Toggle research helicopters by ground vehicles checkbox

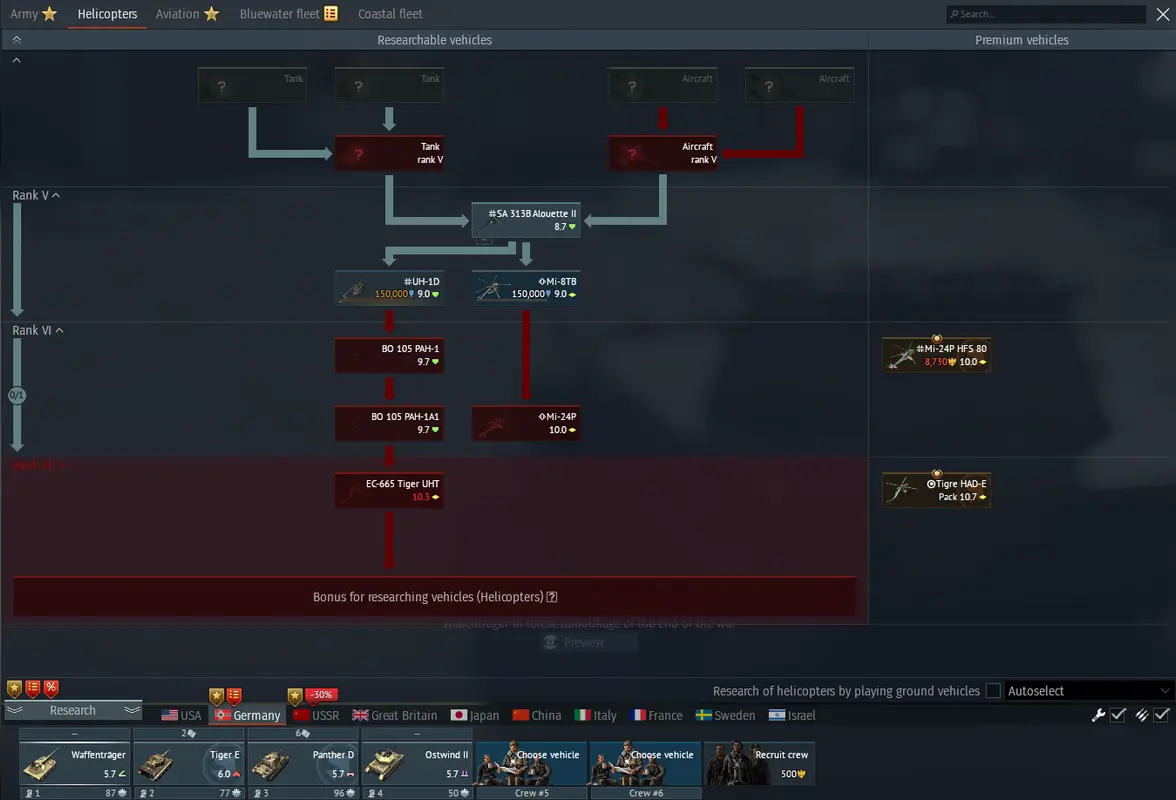(993, 691)
